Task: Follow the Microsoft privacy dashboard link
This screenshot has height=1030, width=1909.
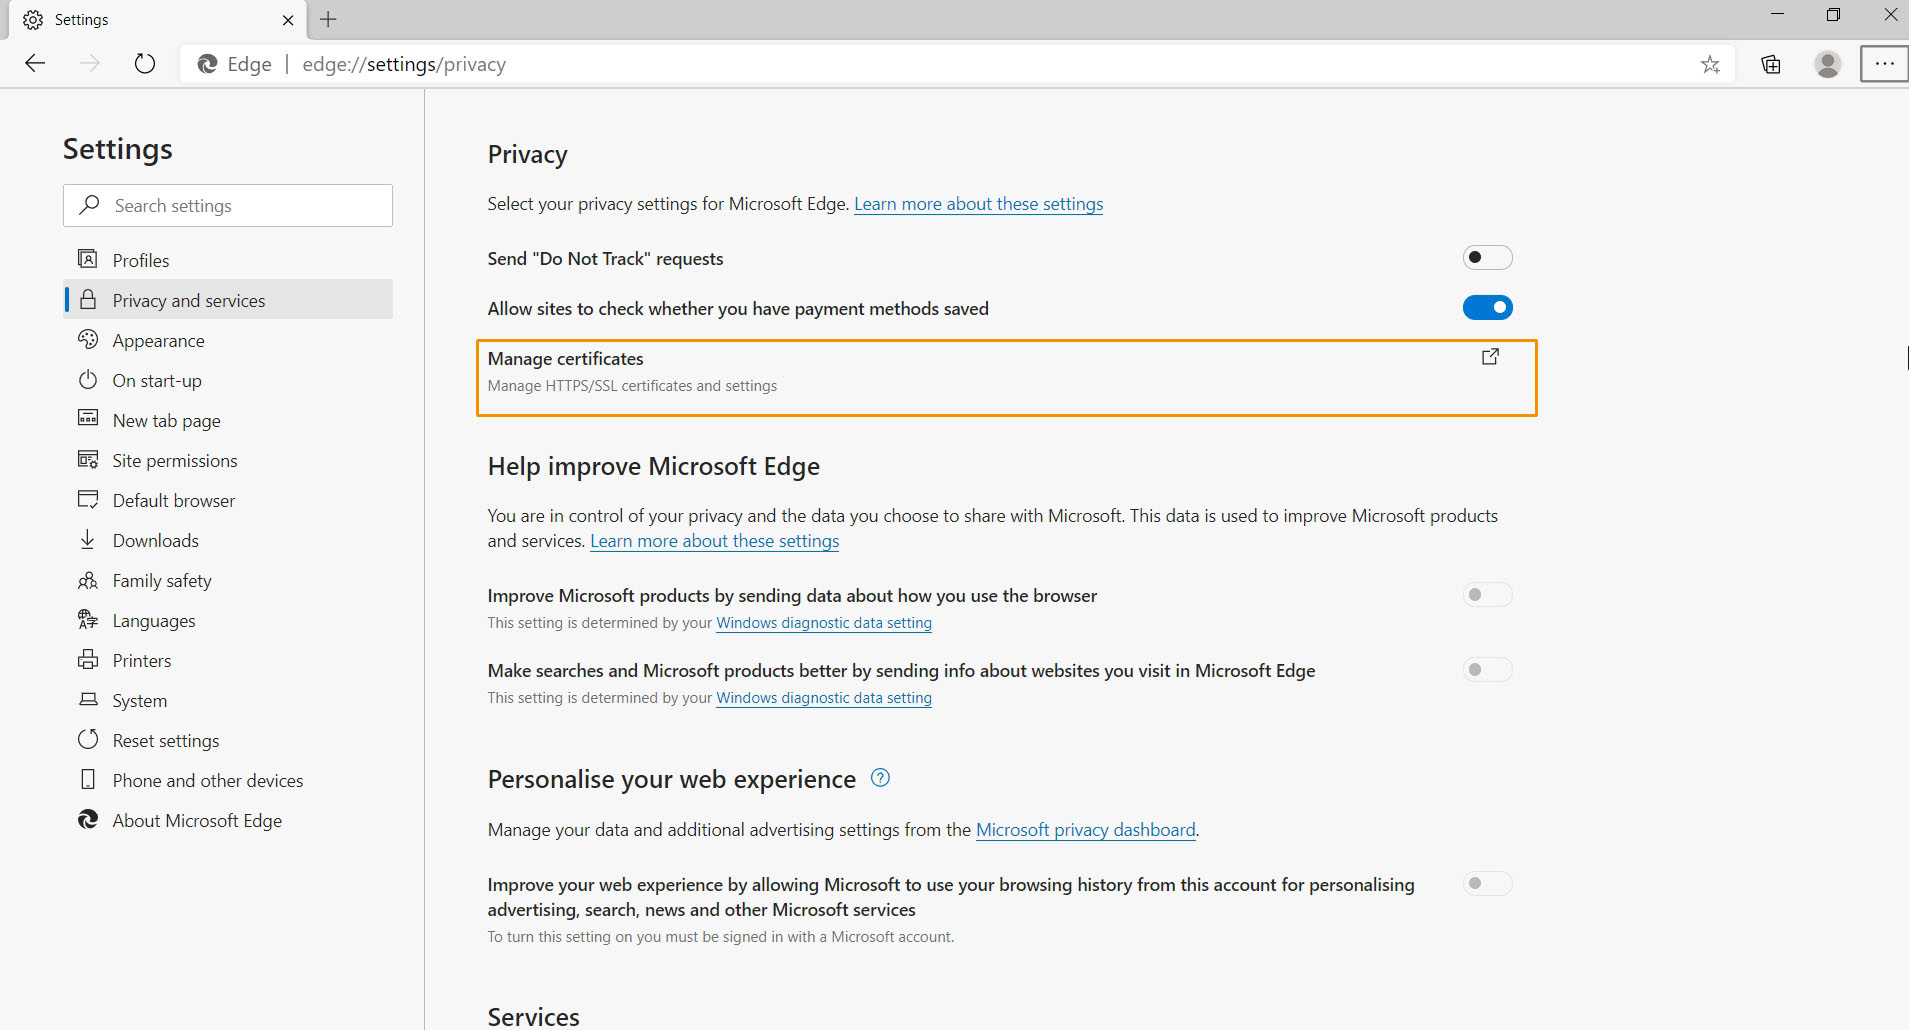Action: tap(1085, 830)
